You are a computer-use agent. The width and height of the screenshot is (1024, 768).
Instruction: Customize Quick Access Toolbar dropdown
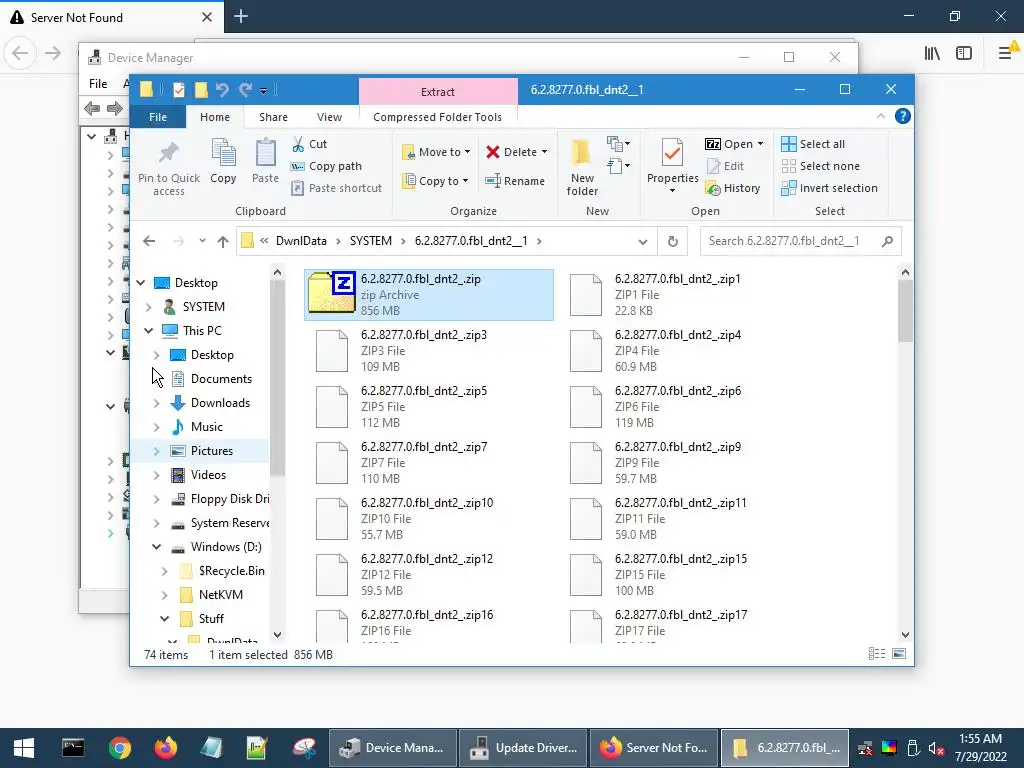263,90
